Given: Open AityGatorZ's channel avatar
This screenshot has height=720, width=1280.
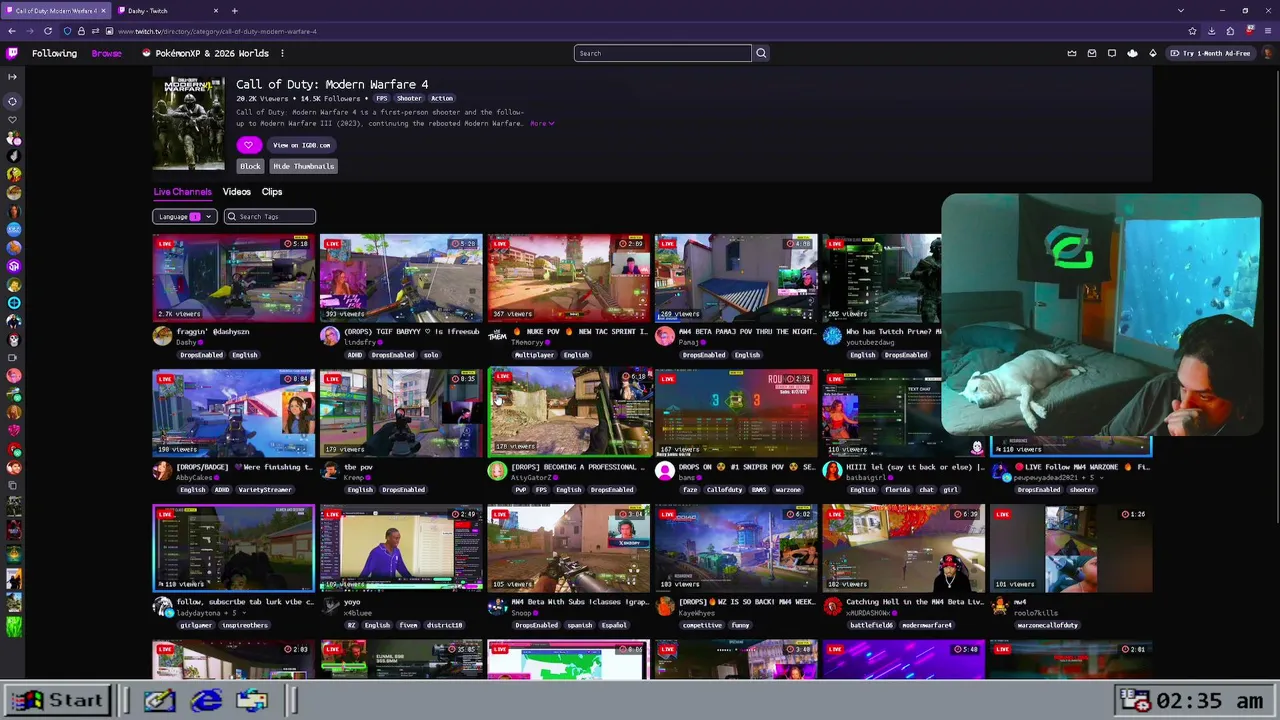Looking at the screenshot, I should tap(497, 472).
